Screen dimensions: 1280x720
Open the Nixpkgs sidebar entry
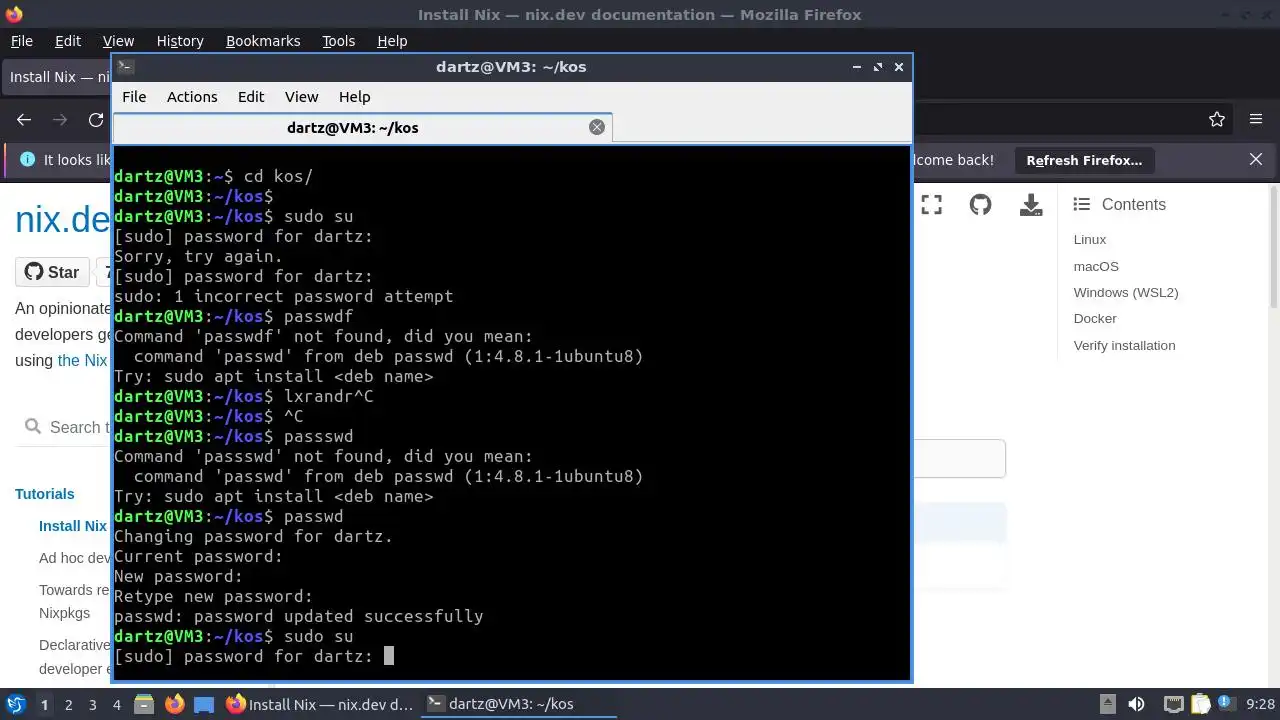point(64,613)
